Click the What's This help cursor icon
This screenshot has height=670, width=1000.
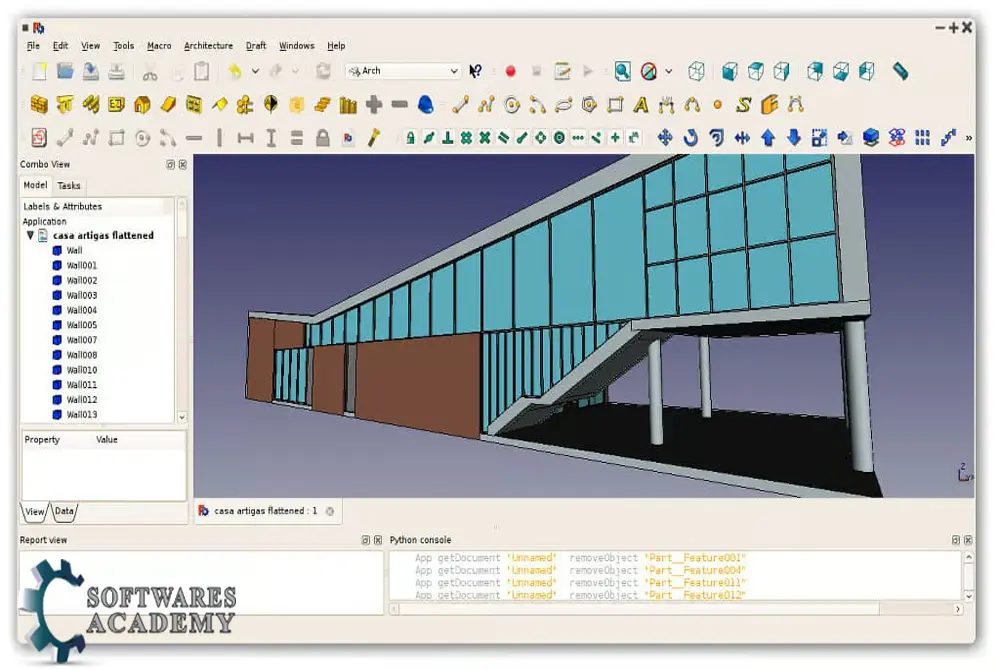pyautogui.click(x=475, y=71)
